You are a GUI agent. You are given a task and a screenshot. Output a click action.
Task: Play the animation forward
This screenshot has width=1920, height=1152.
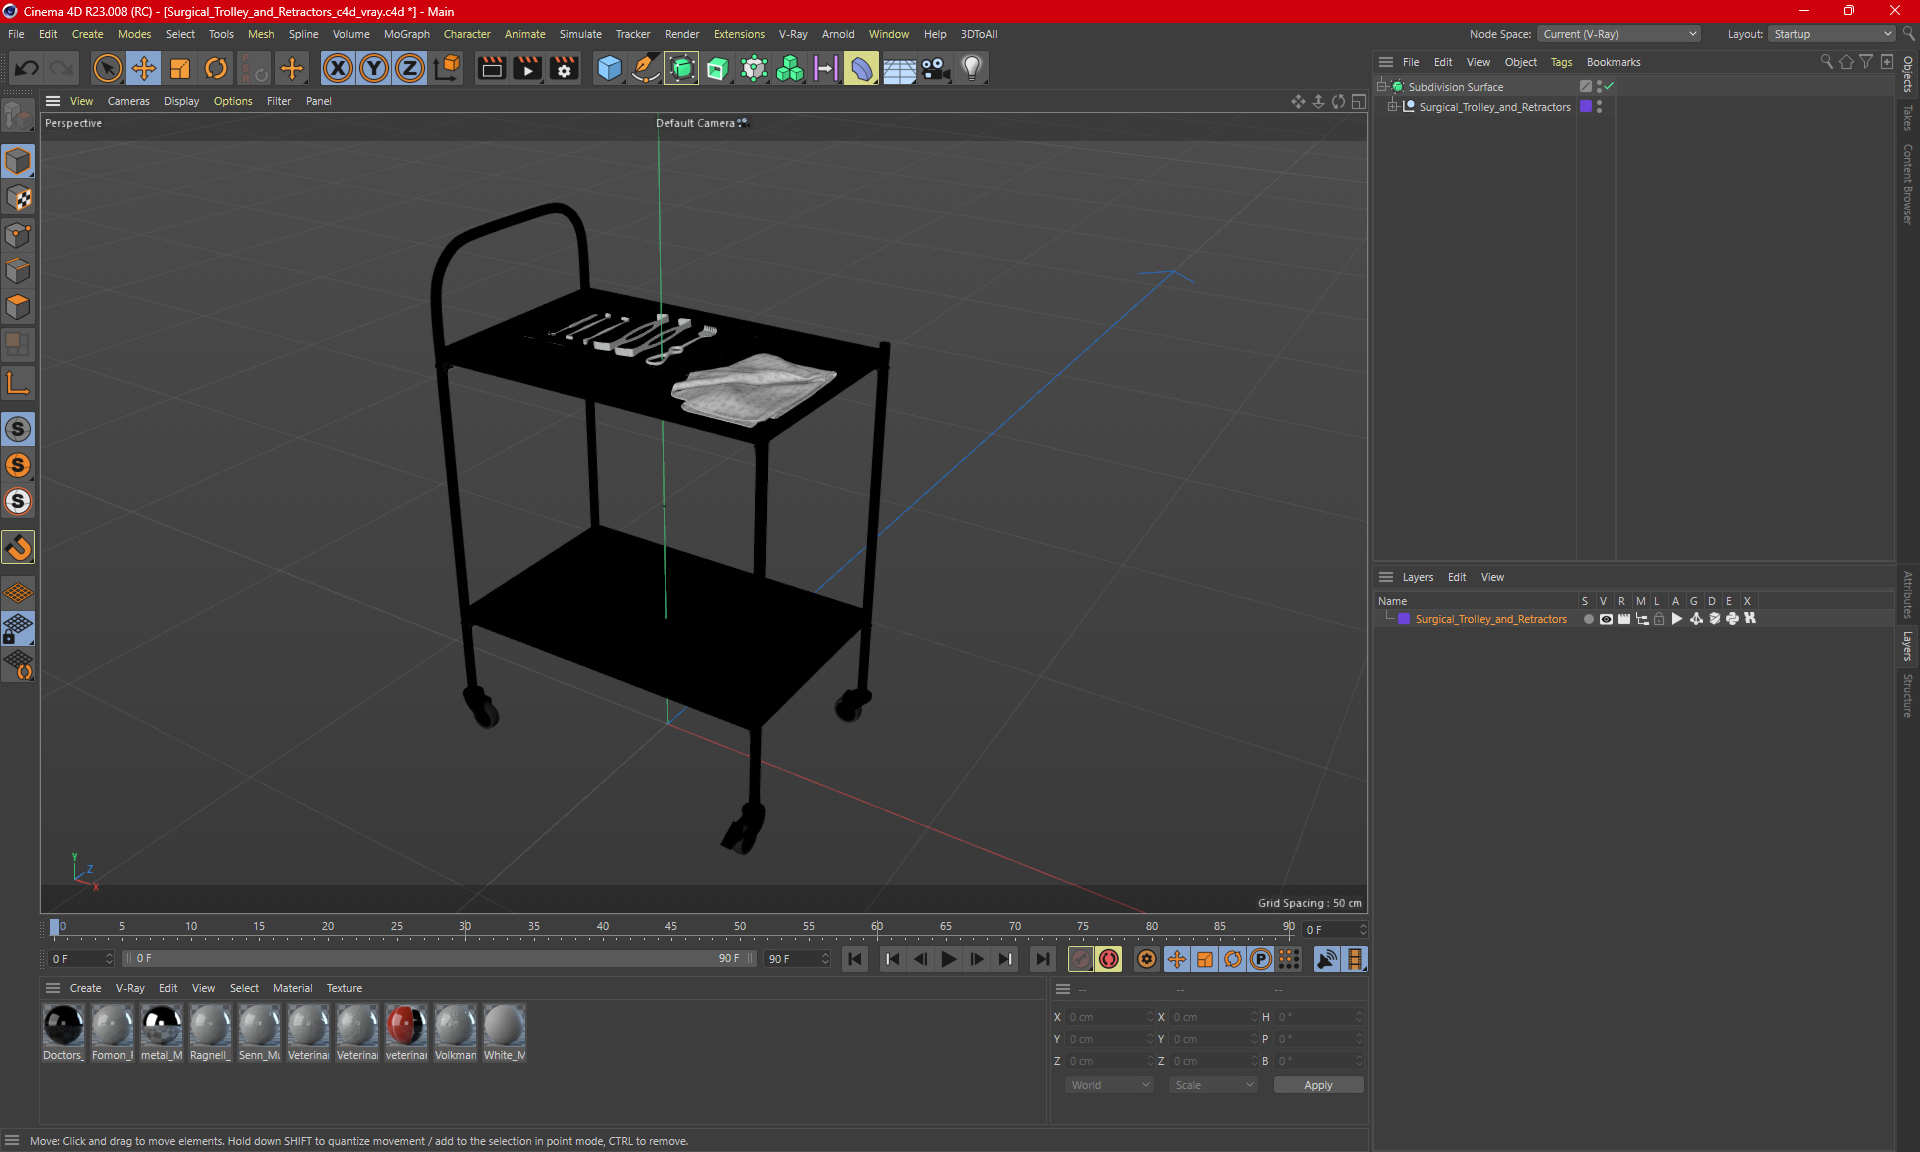[948, 959]
